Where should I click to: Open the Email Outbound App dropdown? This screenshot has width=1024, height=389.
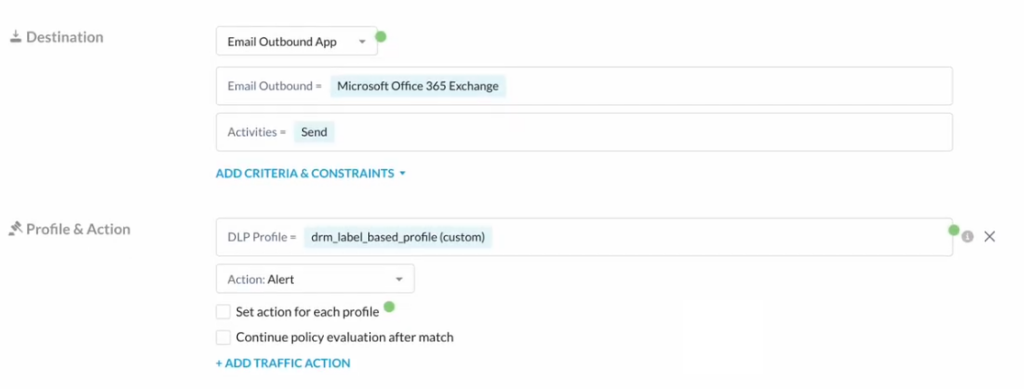click(x=296, y=42)
